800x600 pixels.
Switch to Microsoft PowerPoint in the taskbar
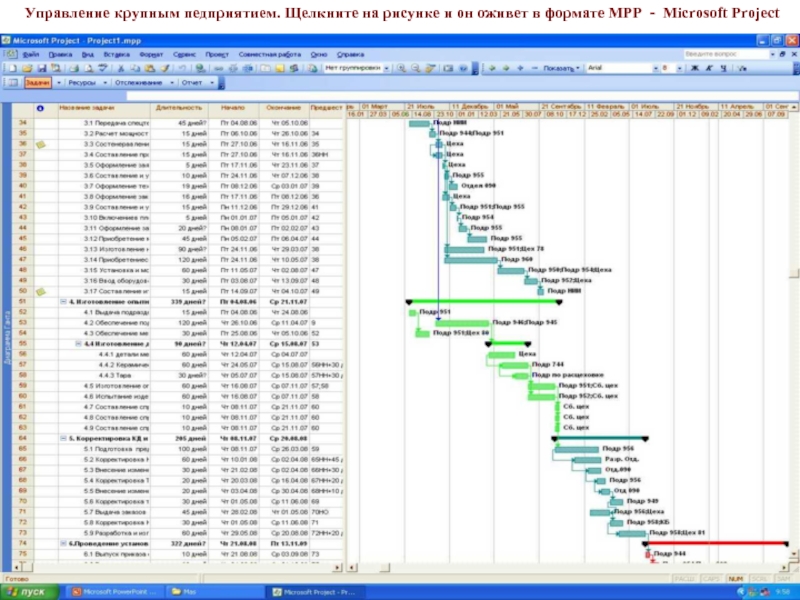pyautogui.click(x=114, y=592)
